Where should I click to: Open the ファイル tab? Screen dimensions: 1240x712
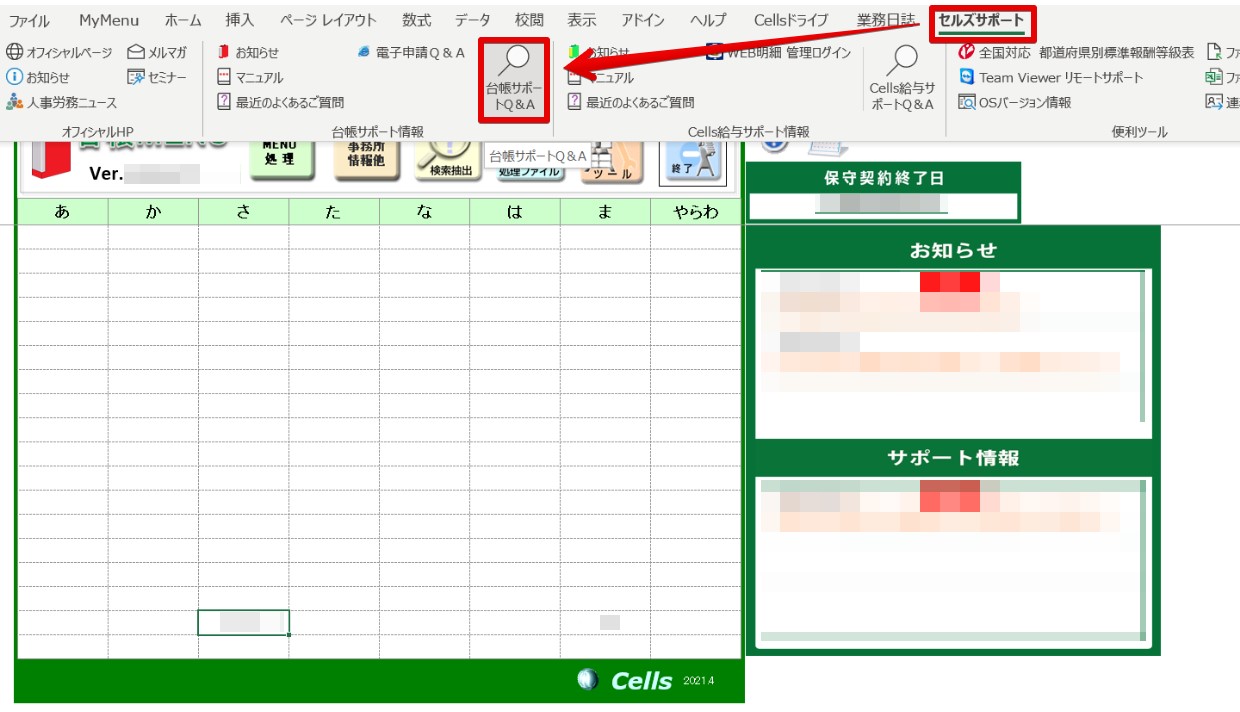pos(29,20)
